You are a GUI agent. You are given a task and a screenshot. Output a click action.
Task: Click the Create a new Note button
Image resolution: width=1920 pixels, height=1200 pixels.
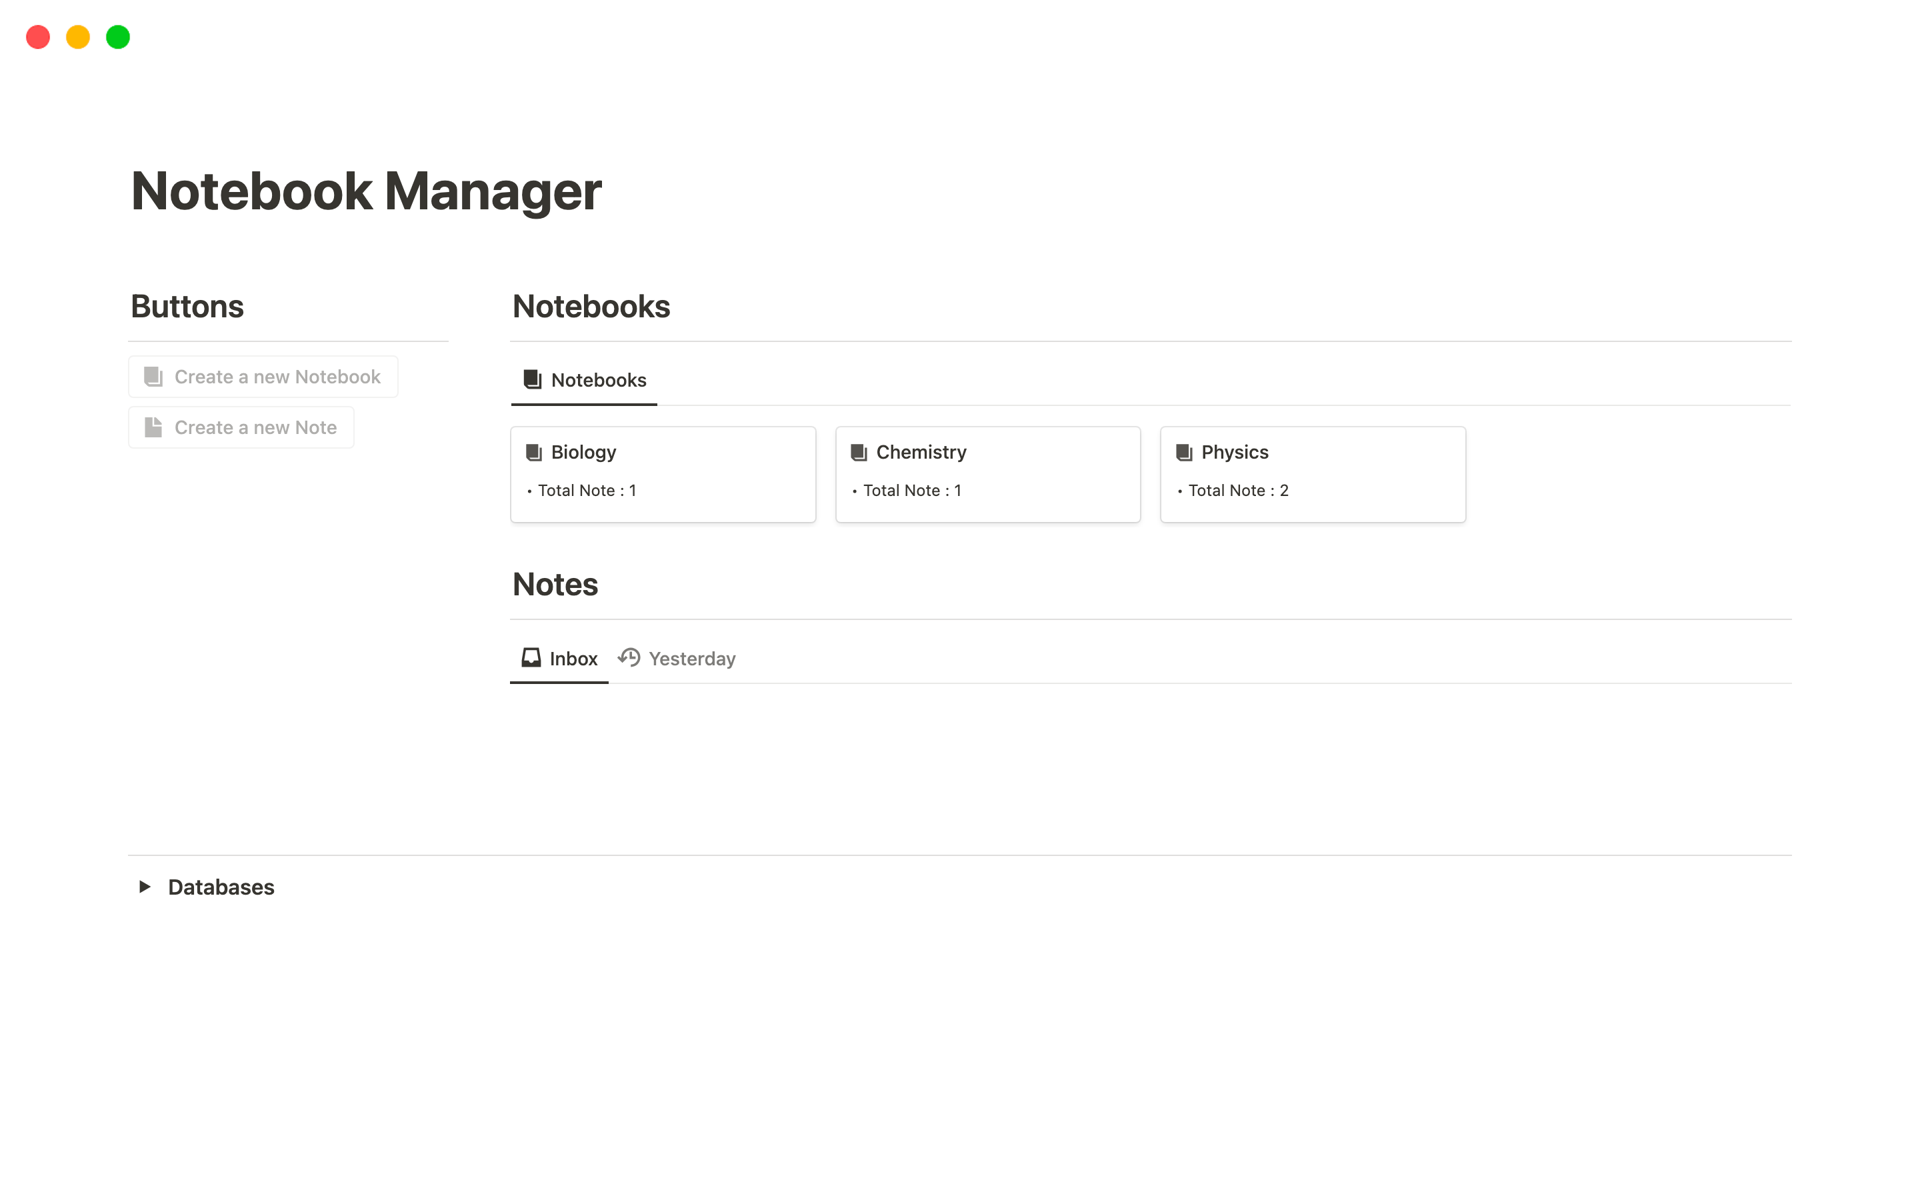[x=240, y=427]
